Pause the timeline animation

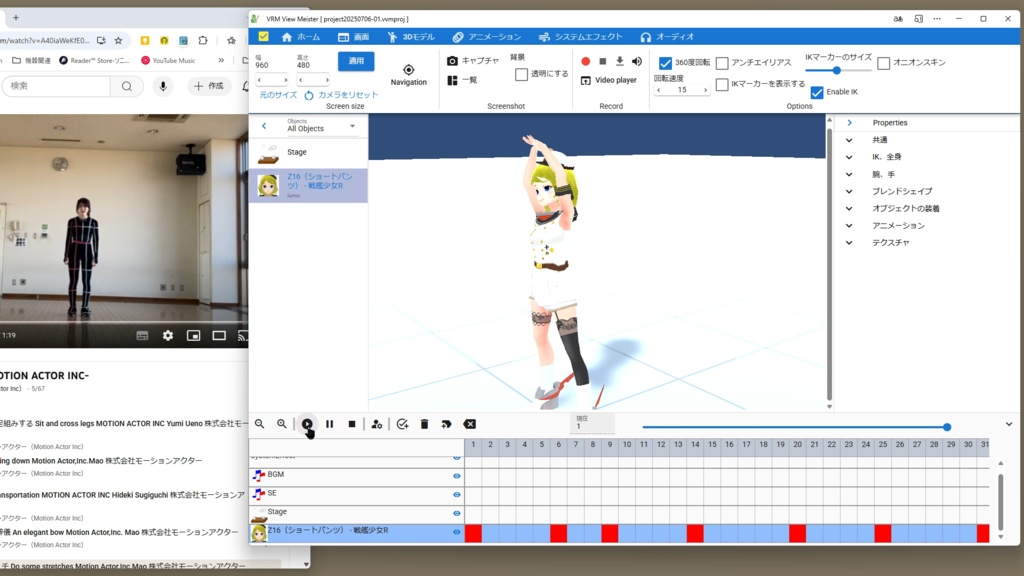[330, 424]
